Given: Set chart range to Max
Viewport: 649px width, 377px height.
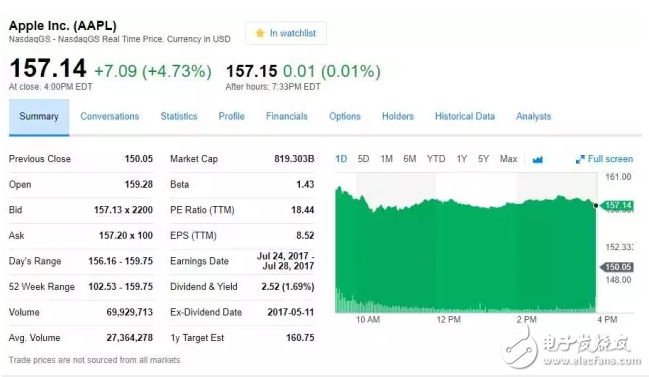Looking at the screenshot, I should point(508,159).
